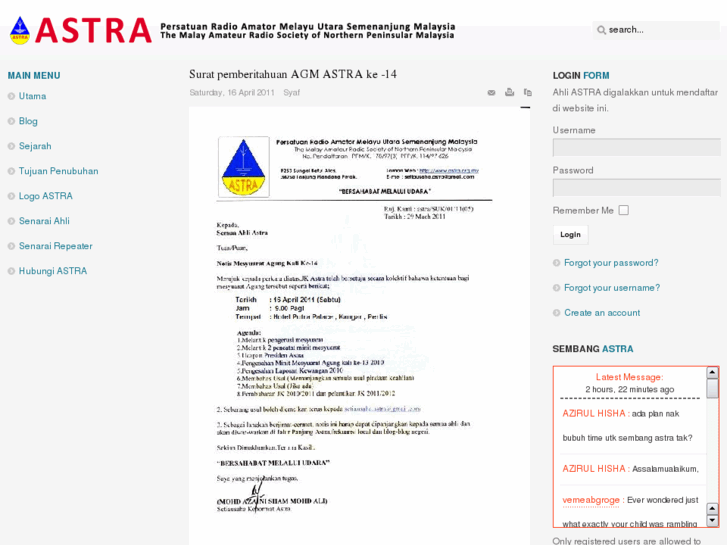Image resolution: width=727 pixels, height=545 pixels.
Task: Click article title Surat pemberitahuan AGM ASTRA
Action: coord(293,74)
